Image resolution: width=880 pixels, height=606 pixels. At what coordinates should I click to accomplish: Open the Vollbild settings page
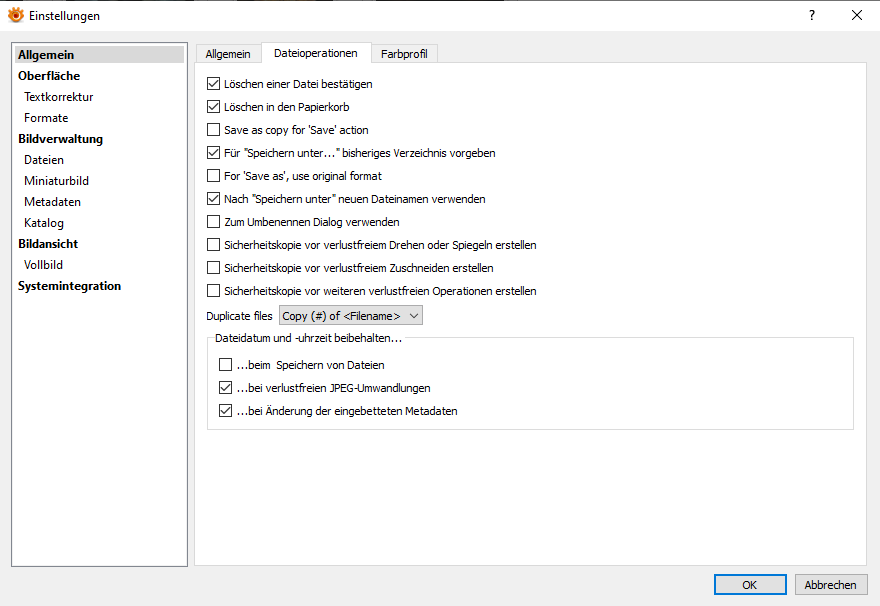pyautogui.click(x=43, y=265)
